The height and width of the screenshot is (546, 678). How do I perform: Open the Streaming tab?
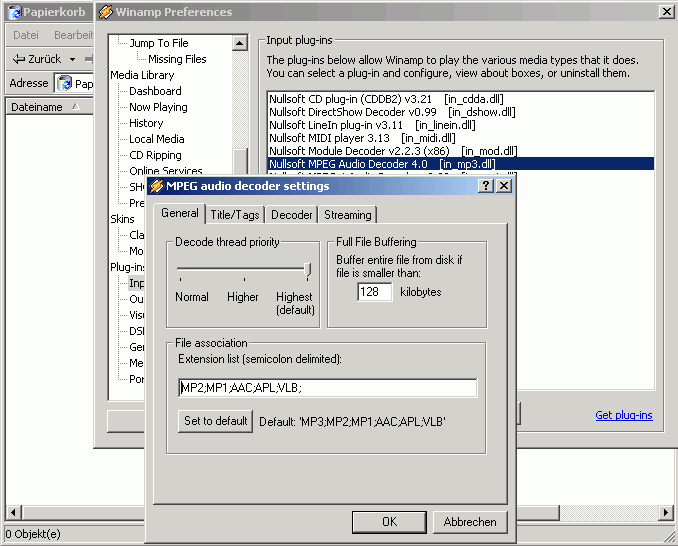click(348, 215)
